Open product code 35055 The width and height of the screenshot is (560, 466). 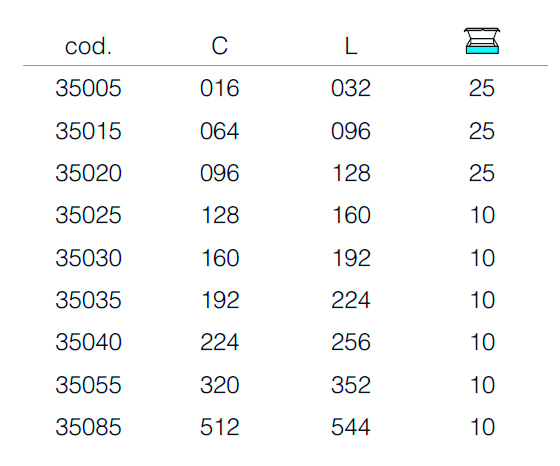tap(88, 385)
